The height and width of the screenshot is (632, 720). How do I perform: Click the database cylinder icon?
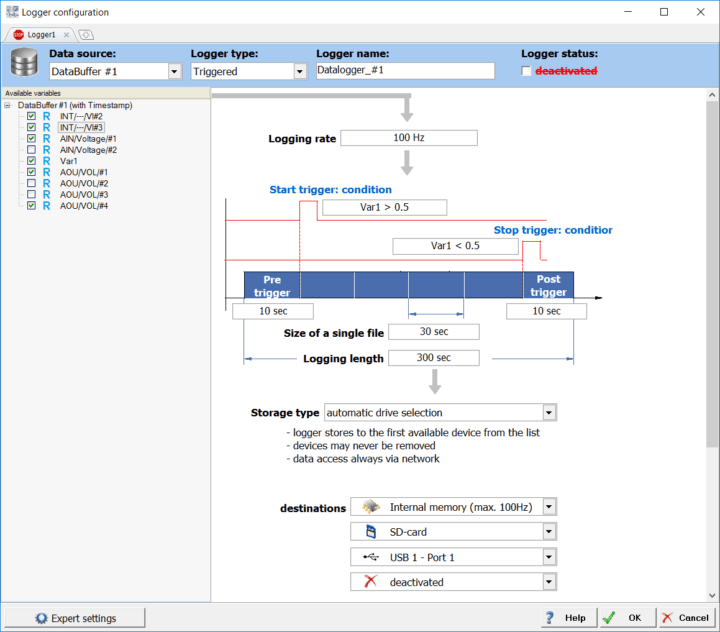click(24, 62)
